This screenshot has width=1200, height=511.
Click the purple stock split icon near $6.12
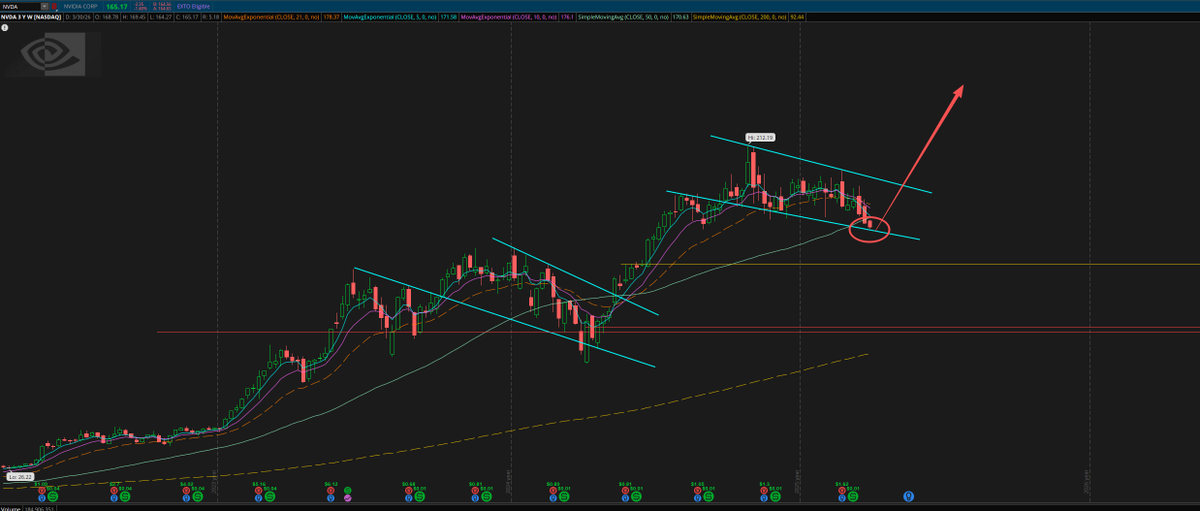[347, 498]
